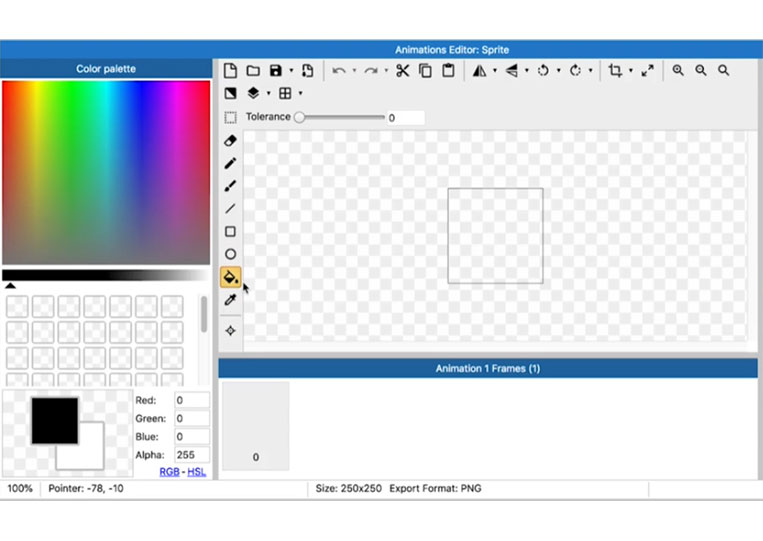The width and height of the screenshot is (763, 541).
Task: Select the Rectangle shape tool
Action: (x=230, y=232)
